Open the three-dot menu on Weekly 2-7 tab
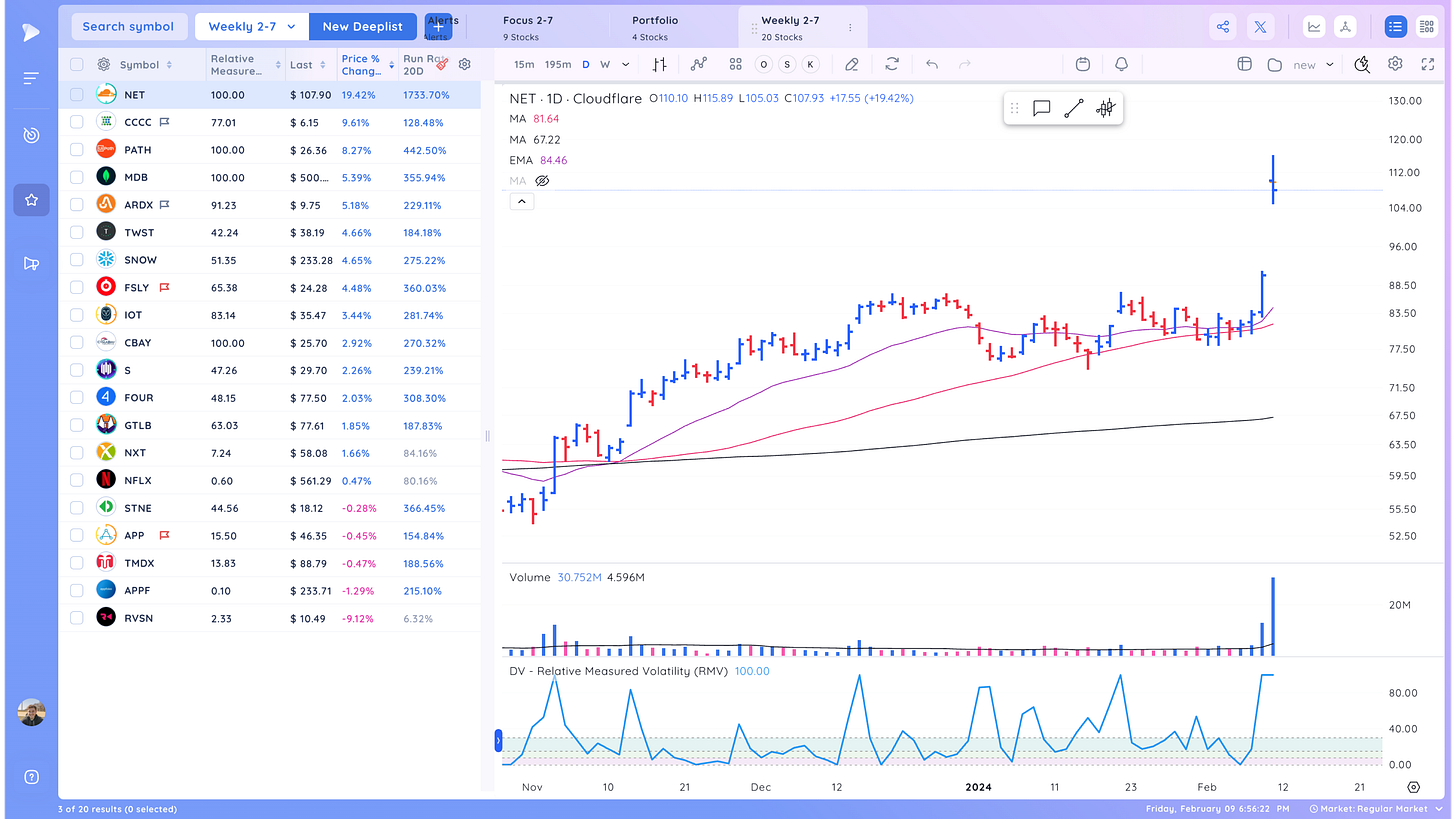 [850, 28]
